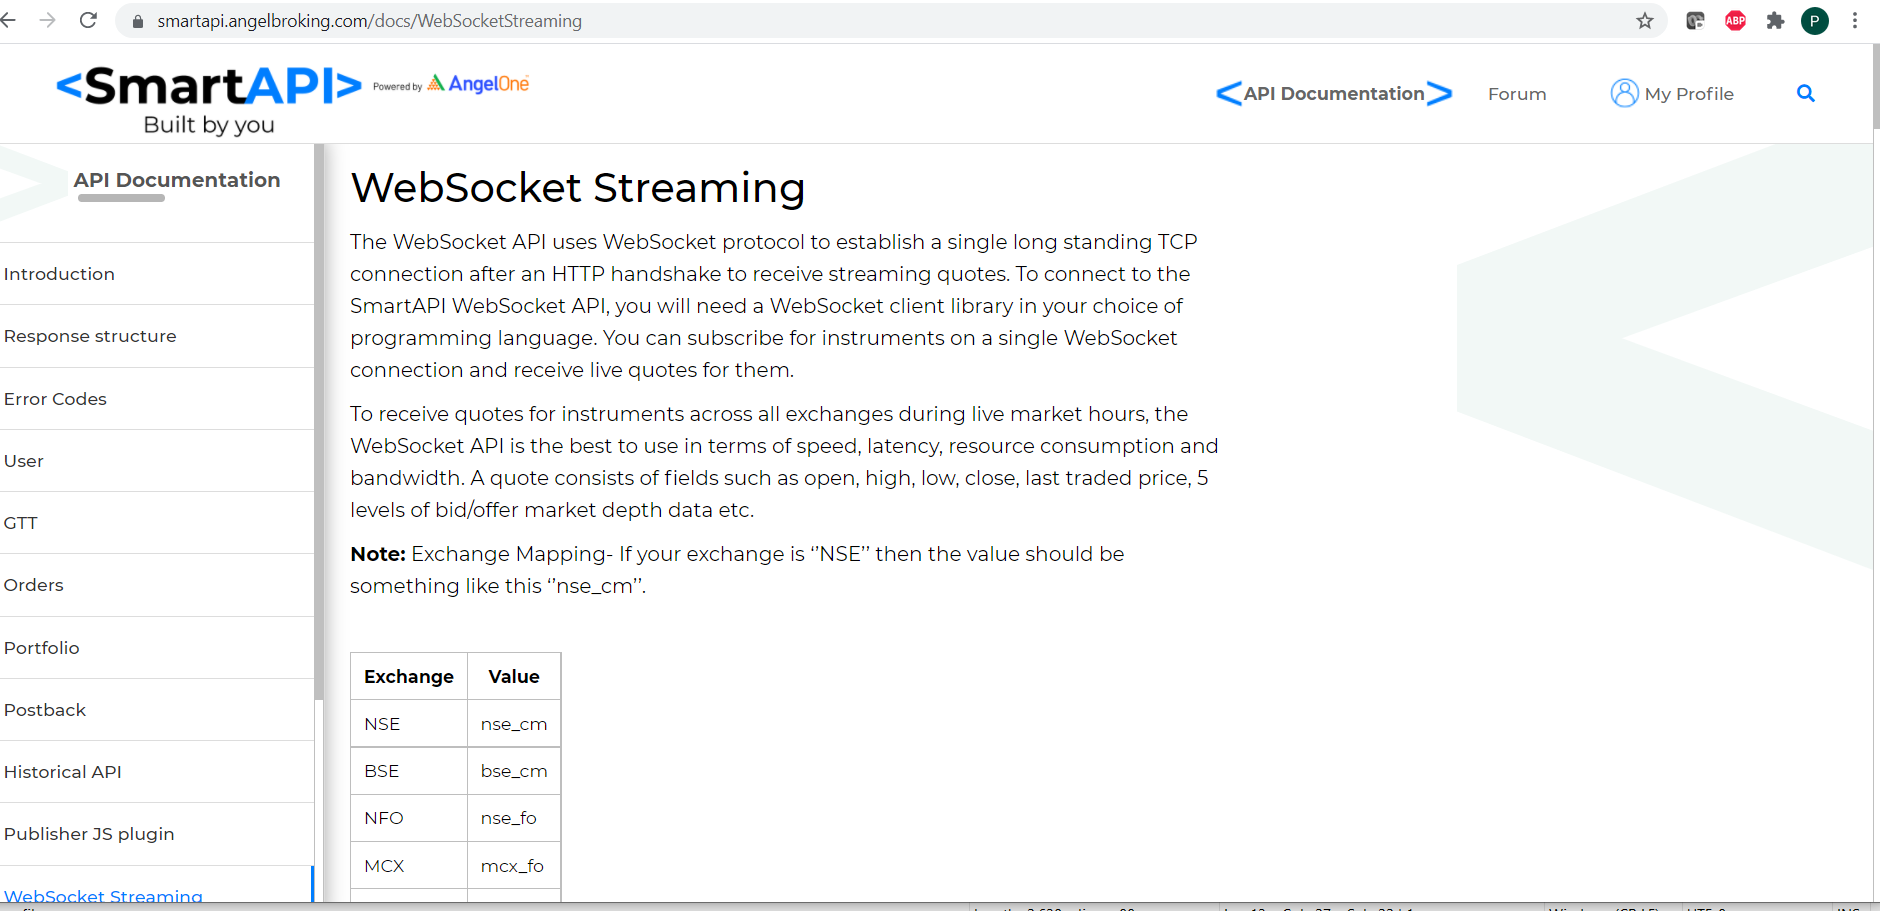
Task: Open the Extensions puzzle-piece menu
Action: coord(1775,20)
